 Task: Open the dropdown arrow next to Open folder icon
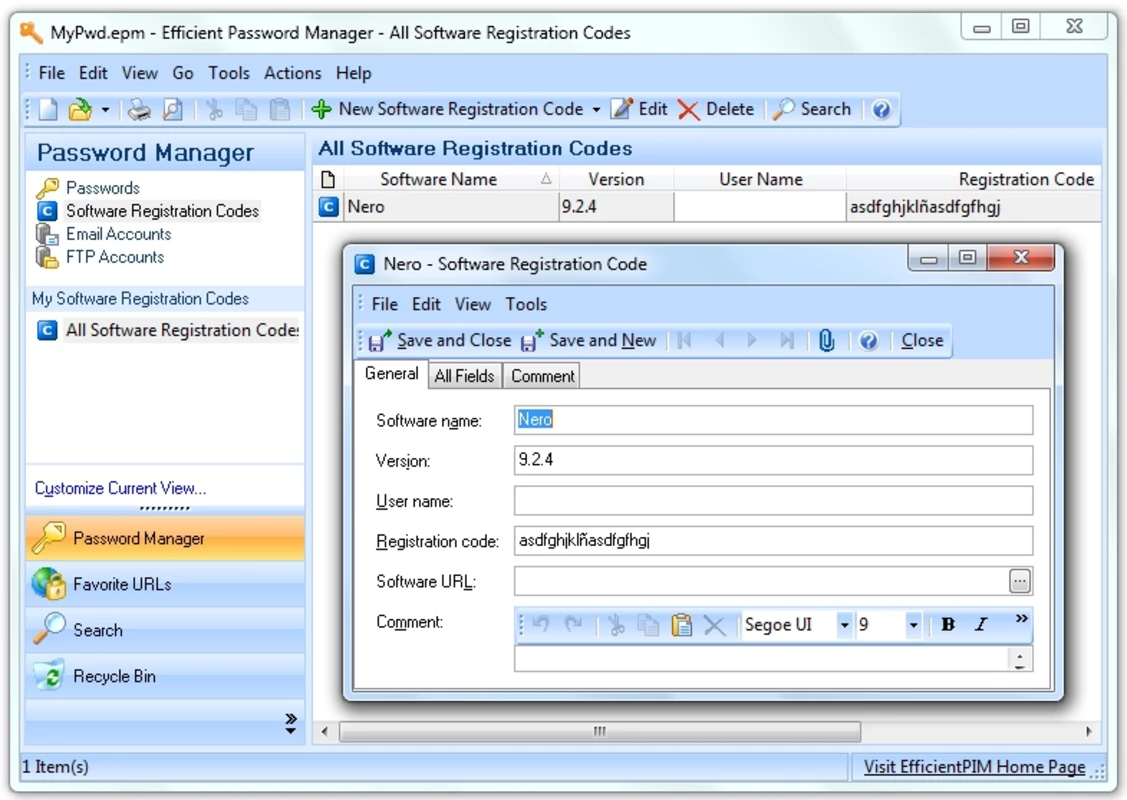coord(105,110)
